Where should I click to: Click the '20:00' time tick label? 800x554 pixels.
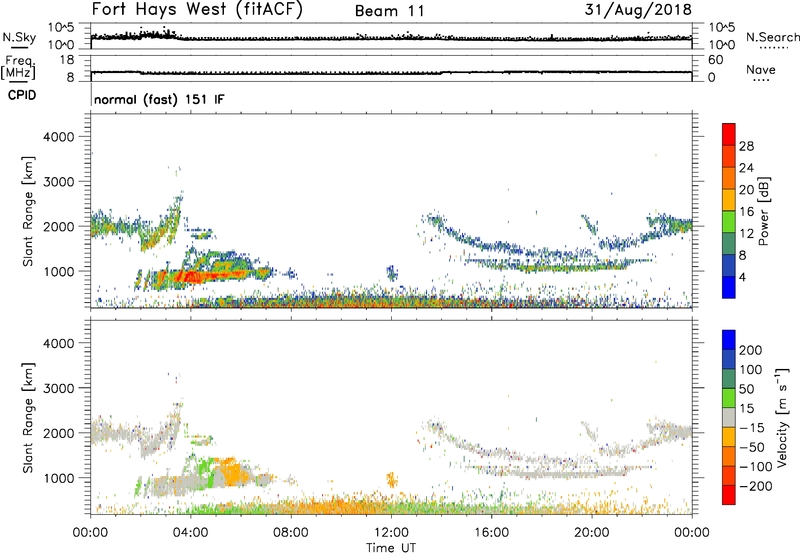click(592, 533)
